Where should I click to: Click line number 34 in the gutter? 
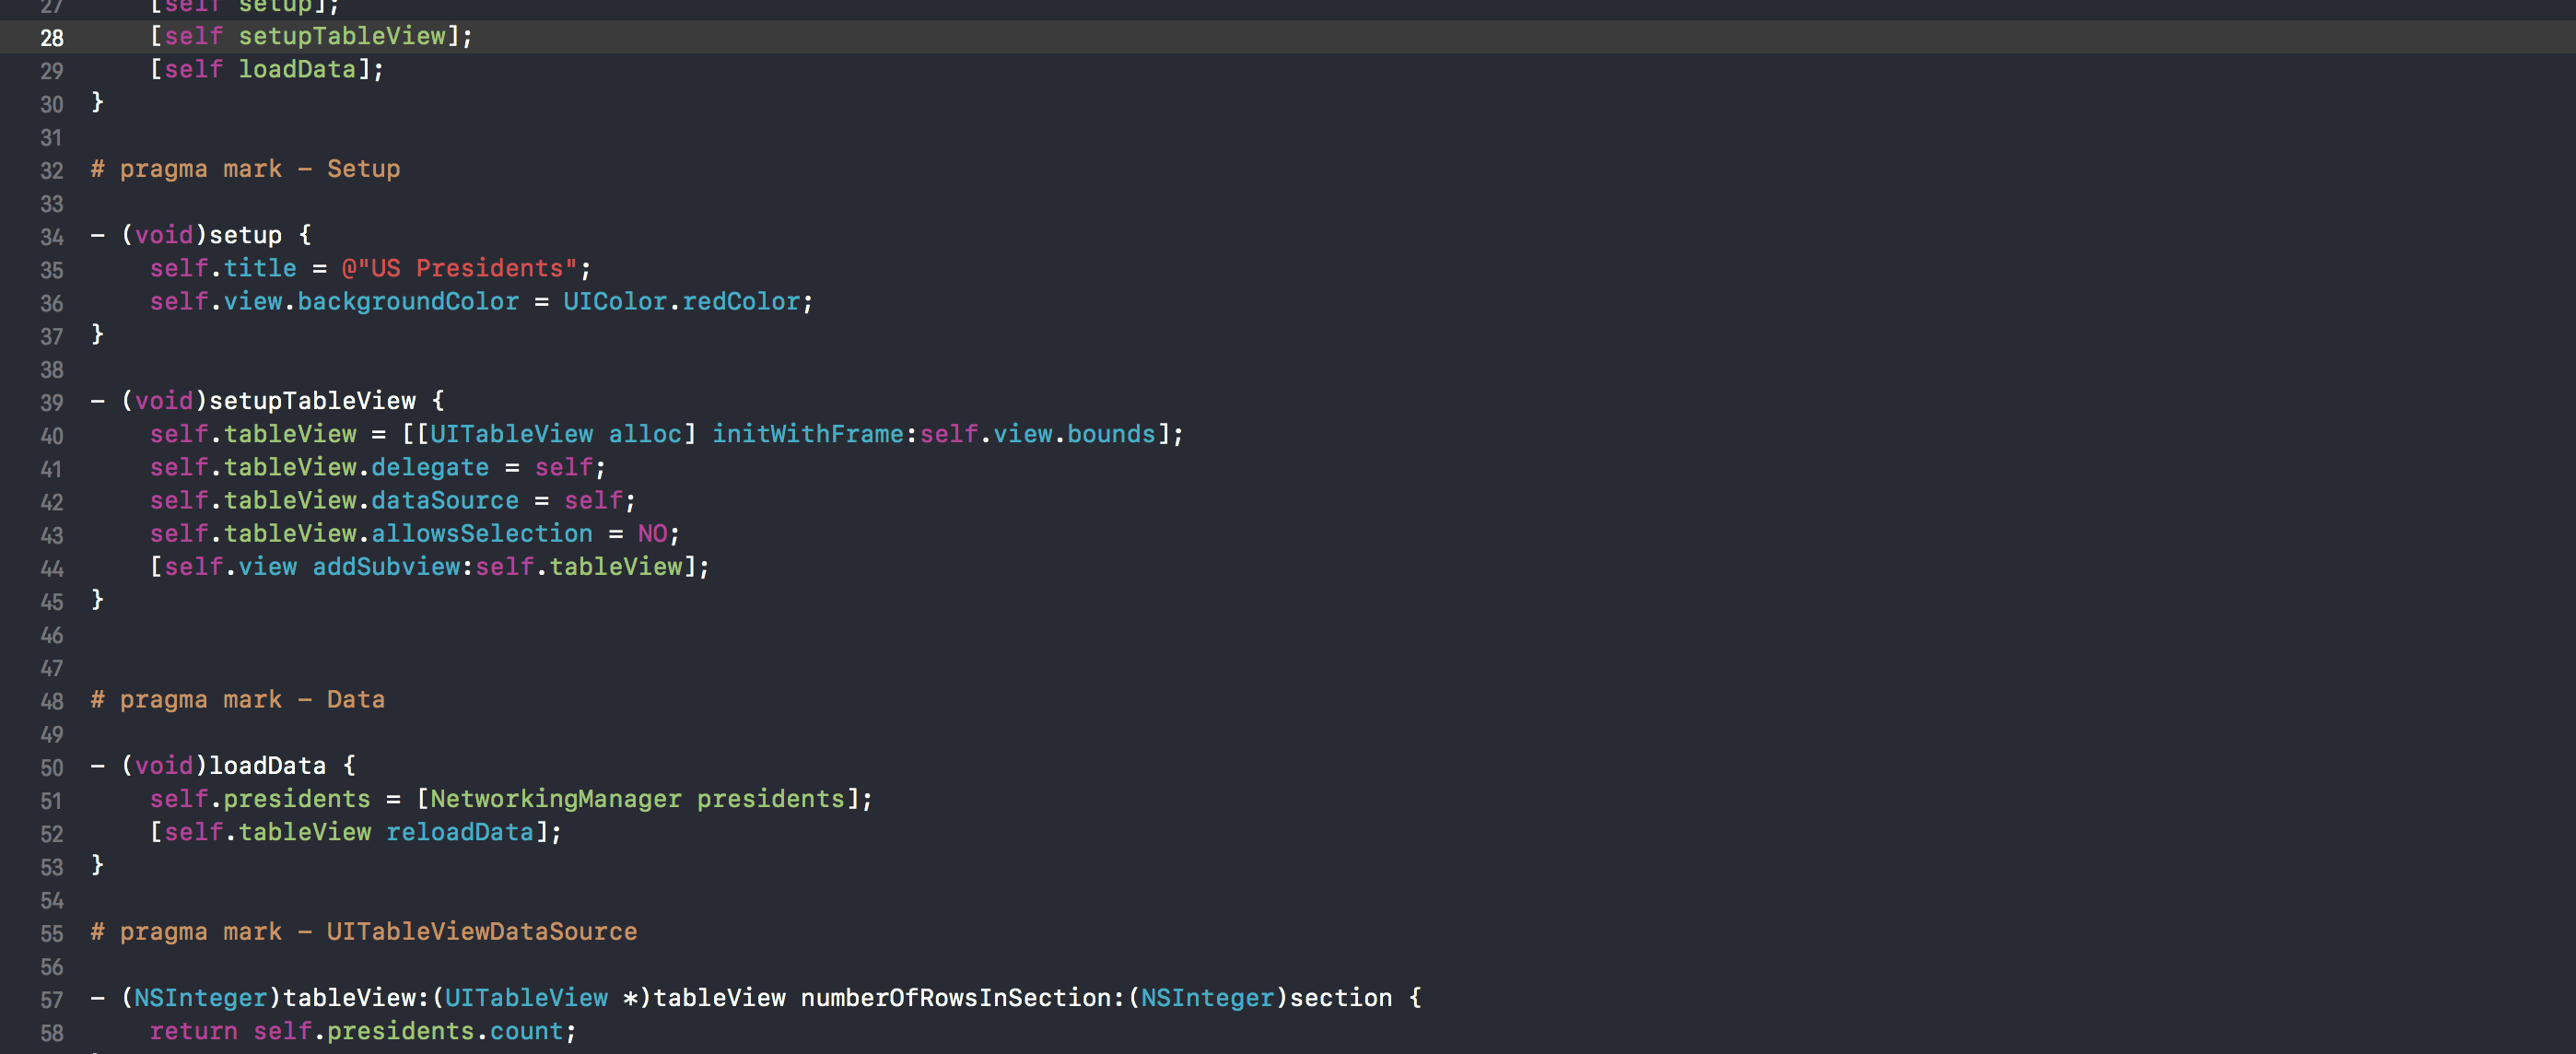click(x=52, y=237)
